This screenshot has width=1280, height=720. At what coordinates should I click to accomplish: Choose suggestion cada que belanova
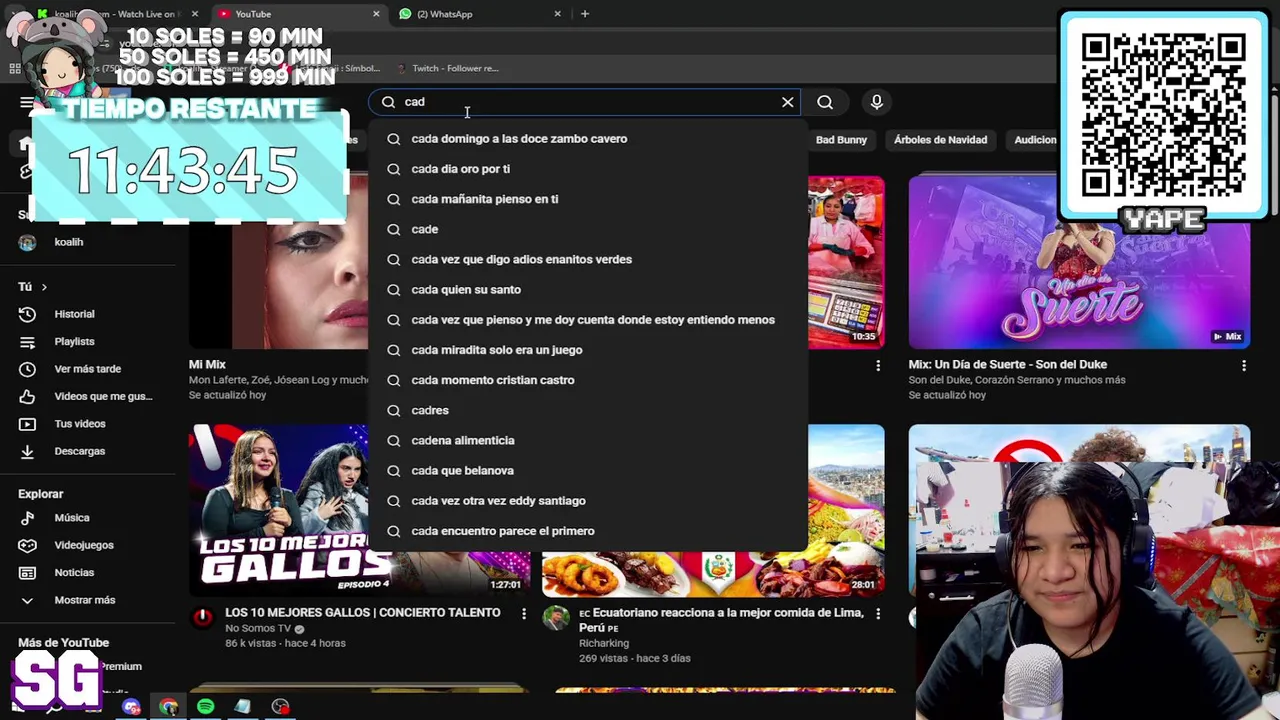[x=588, y=471]
